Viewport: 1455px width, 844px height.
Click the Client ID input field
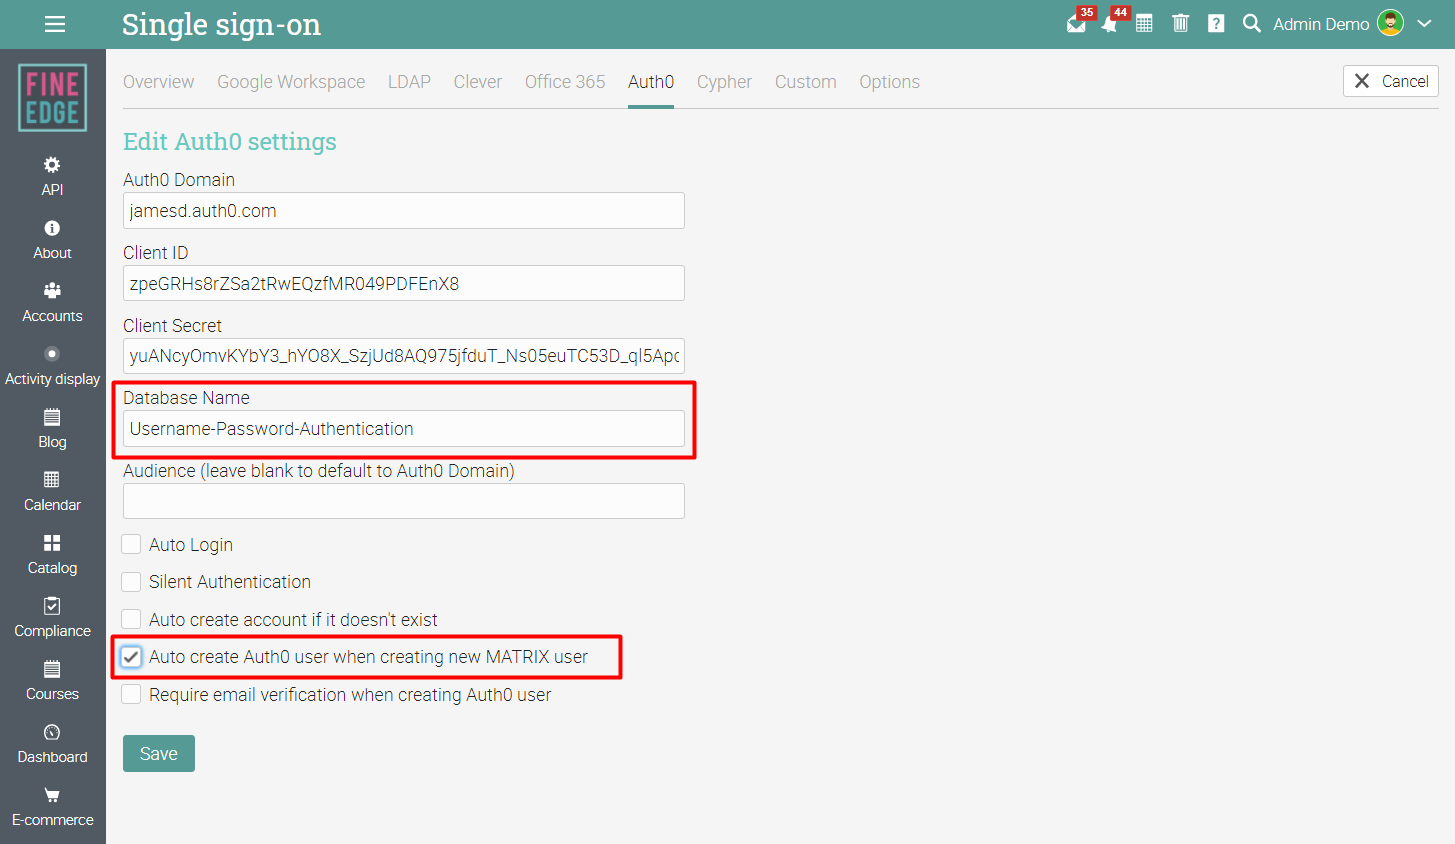(404, 283)
